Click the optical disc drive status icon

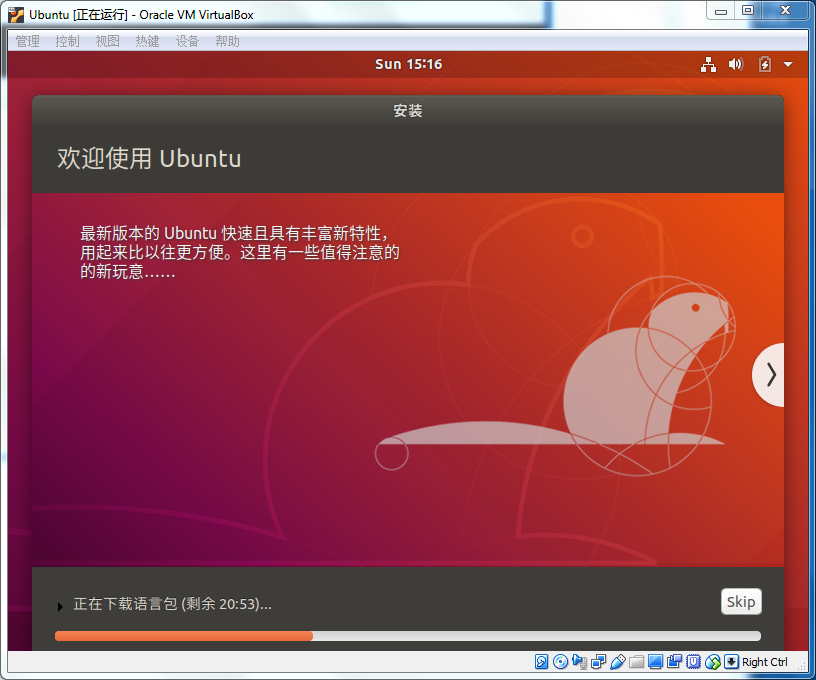[x=560, y=662]
